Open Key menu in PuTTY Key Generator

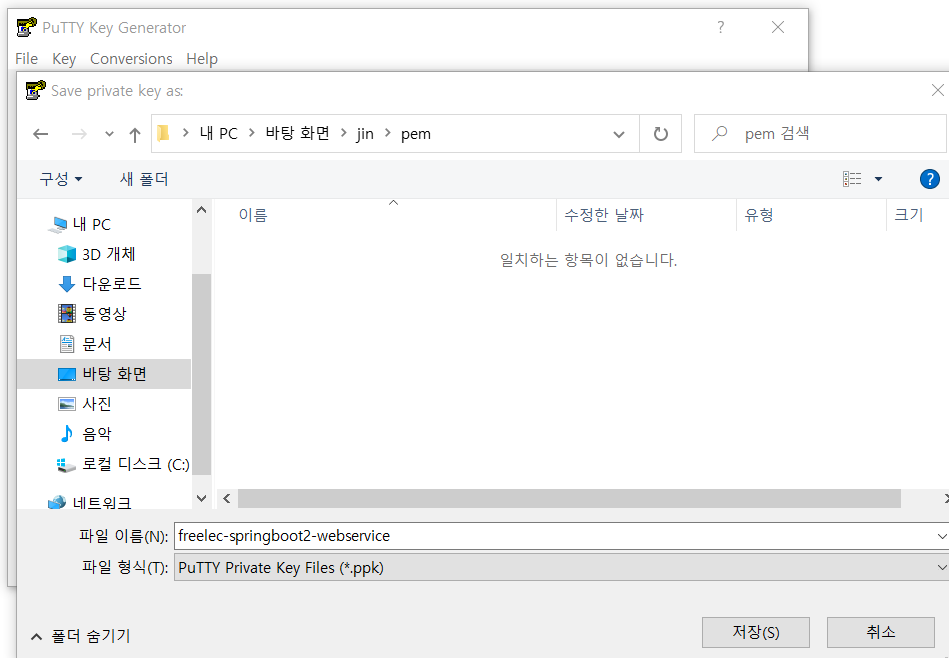click(64, 59)
